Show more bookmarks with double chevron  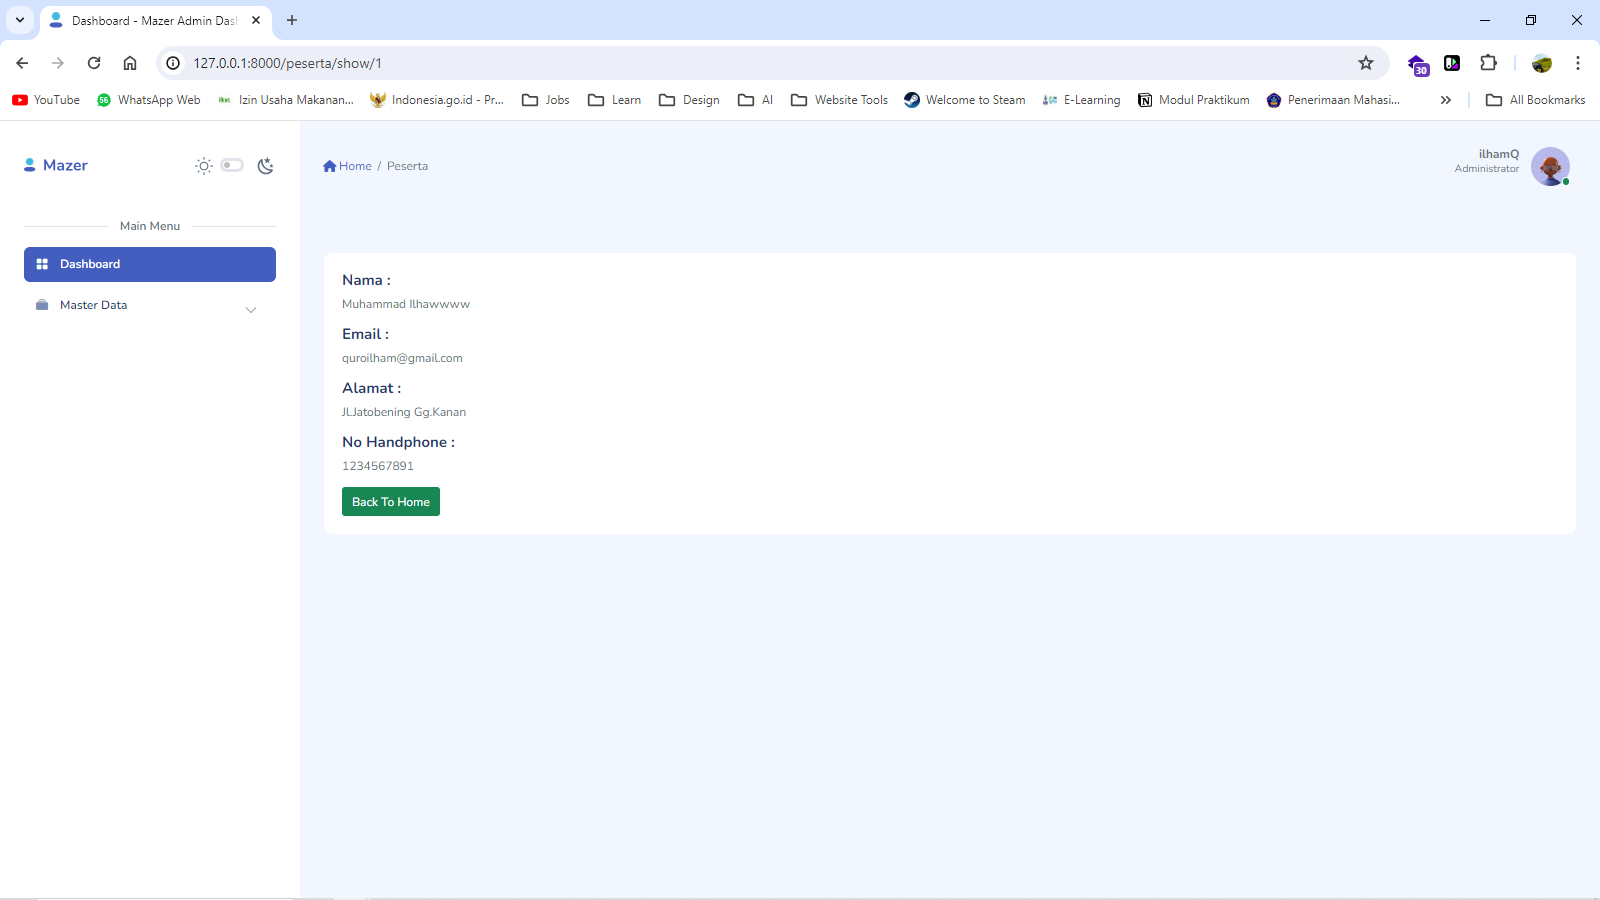pyautogui.click(x=1445, y=100)
